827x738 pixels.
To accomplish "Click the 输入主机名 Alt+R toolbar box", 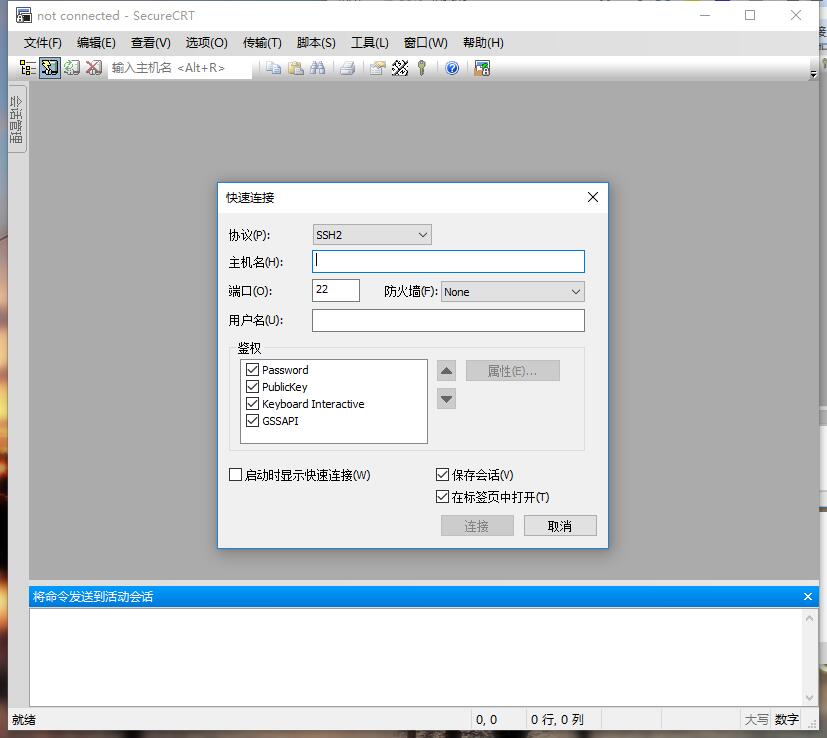I will (x=179, y=68).
